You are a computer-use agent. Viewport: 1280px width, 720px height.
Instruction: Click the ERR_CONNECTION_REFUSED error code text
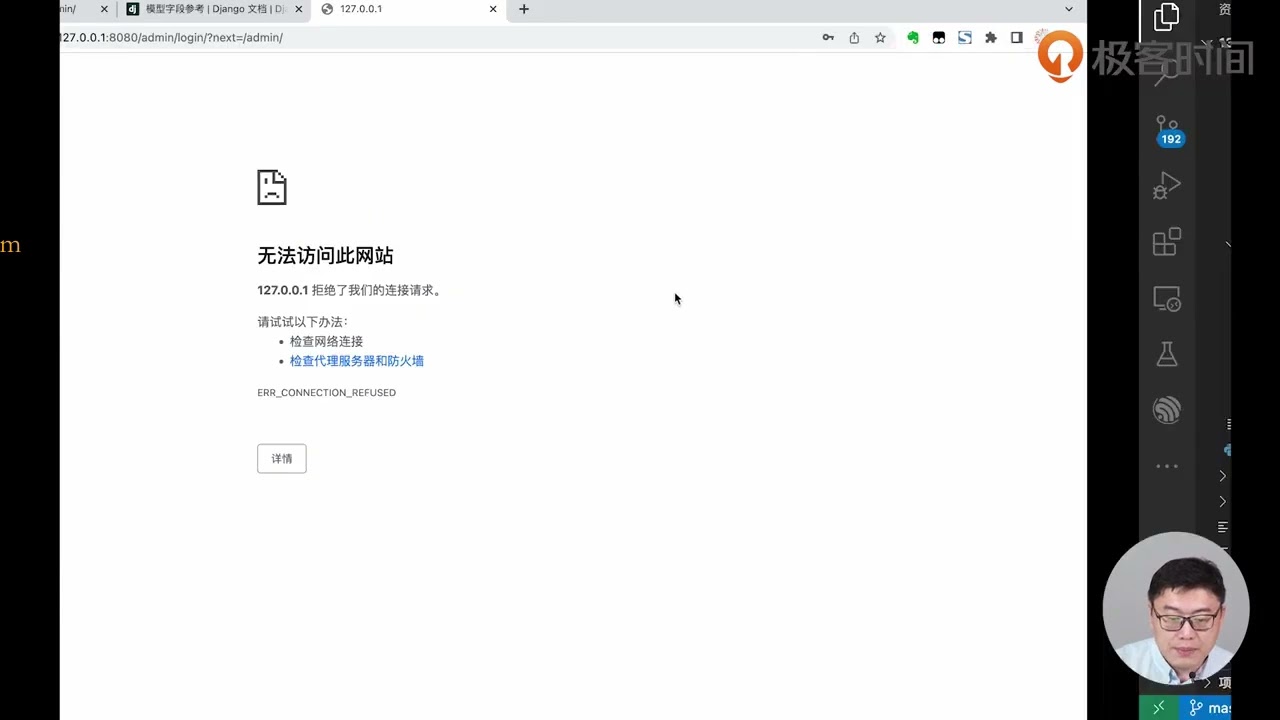326,393
